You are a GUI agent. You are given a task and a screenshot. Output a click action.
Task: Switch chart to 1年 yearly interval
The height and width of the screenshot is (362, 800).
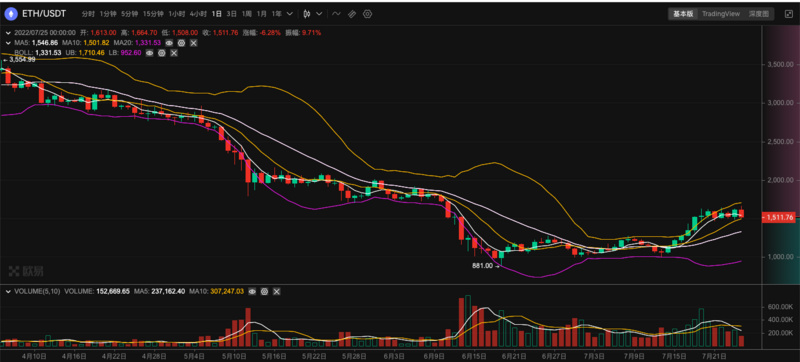coord(276,14)
